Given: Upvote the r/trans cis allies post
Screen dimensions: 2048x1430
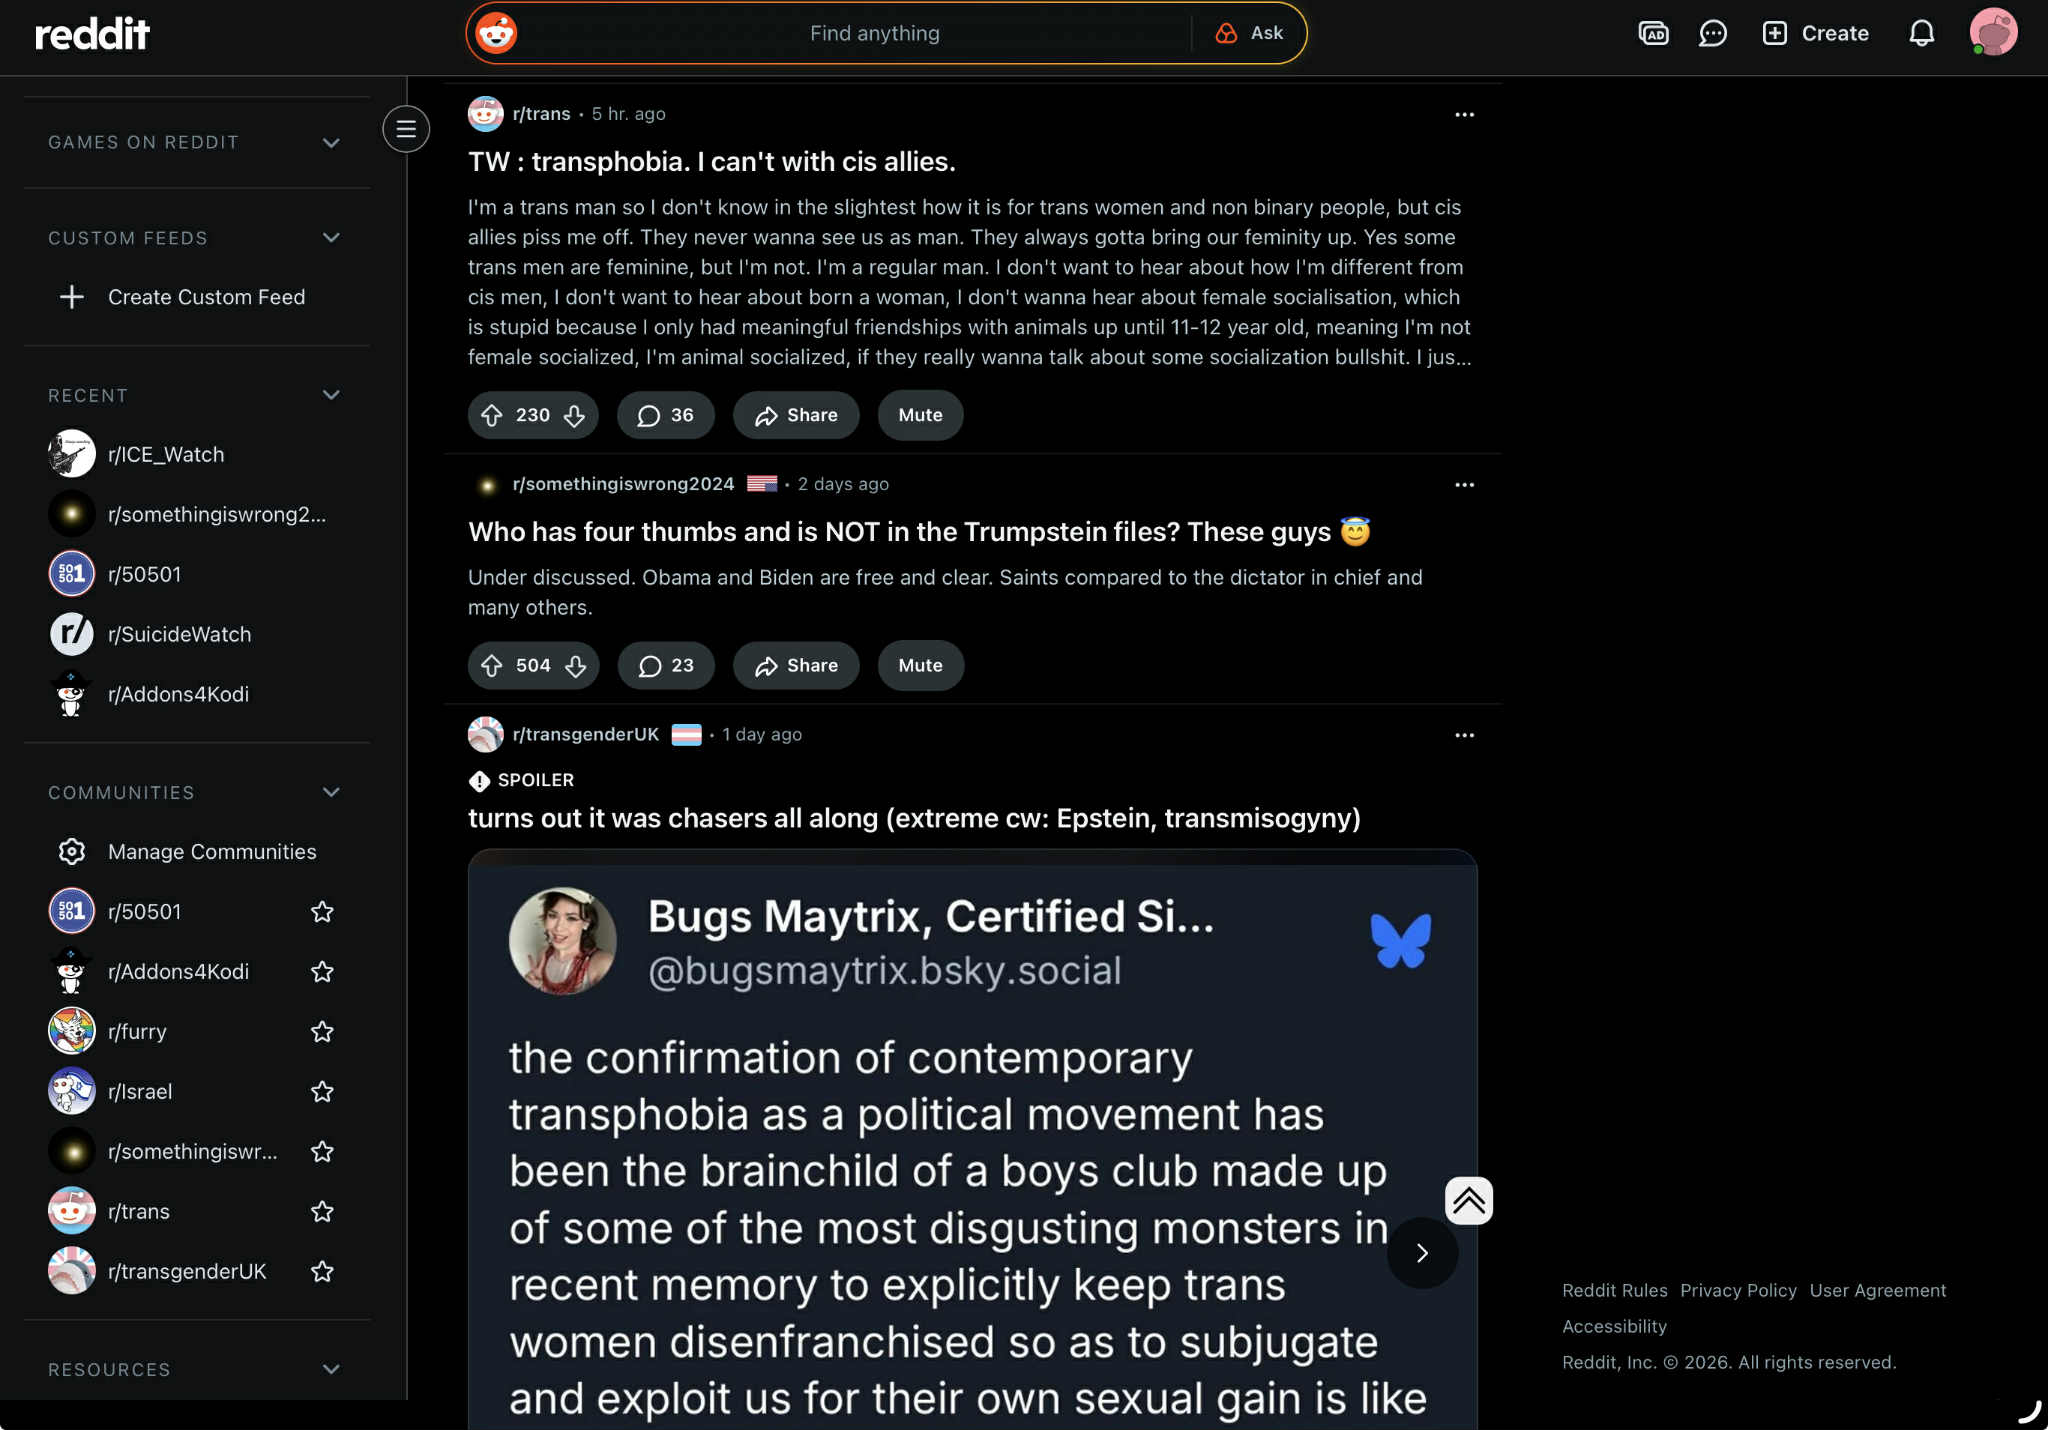Looking at the screenshot, I should point(491,415).
